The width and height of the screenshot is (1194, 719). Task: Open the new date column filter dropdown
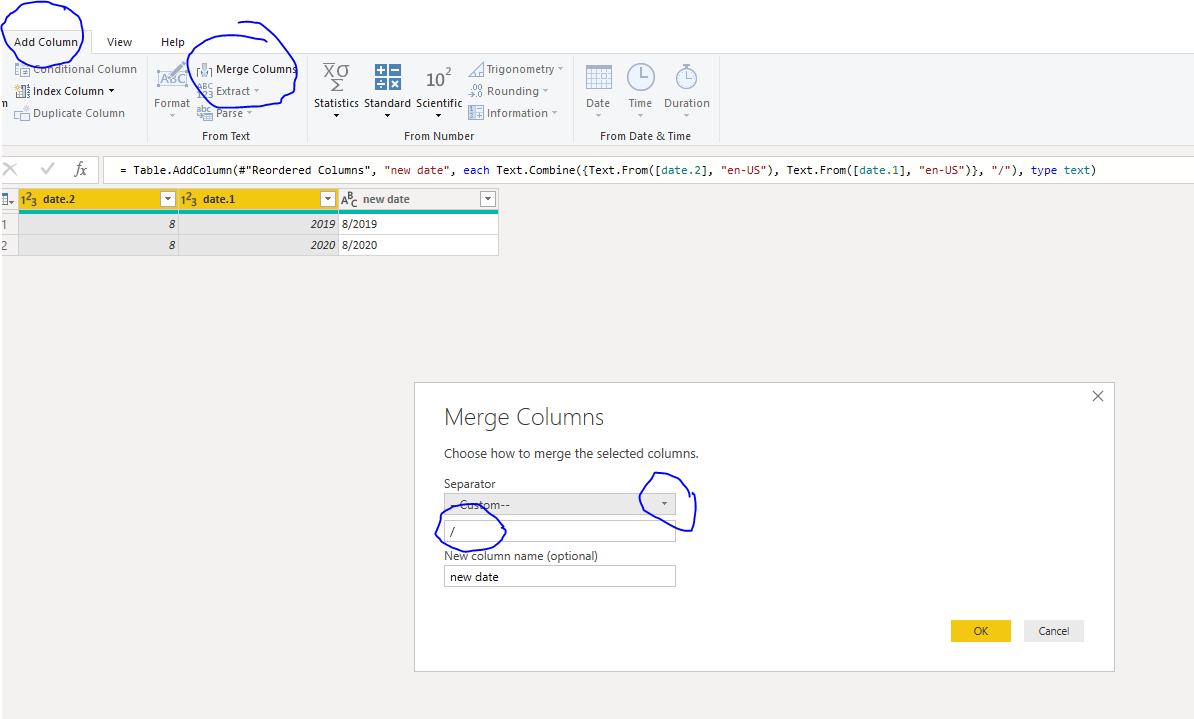pyautogui.click(x=488, y=199)
